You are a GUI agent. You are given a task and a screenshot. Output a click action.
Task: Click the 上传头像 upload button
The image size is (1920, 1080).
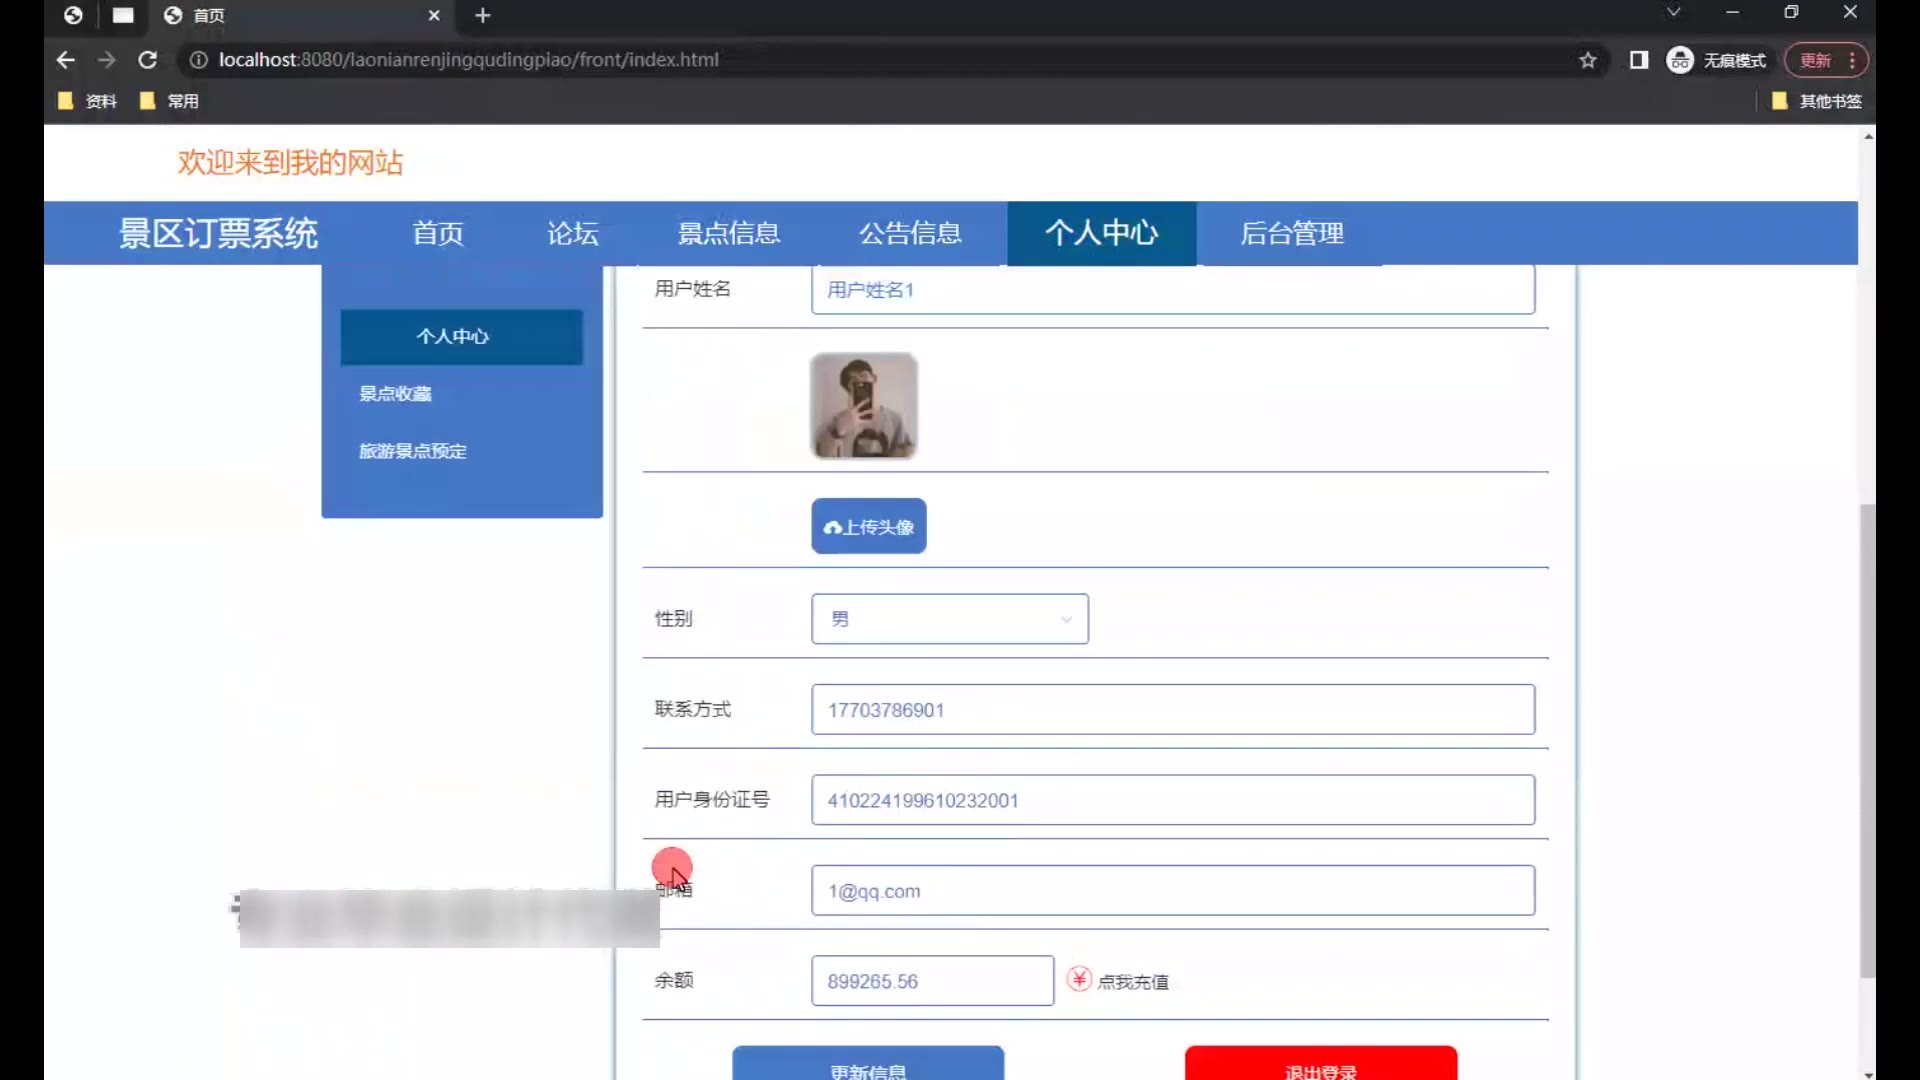click(868, 526)
